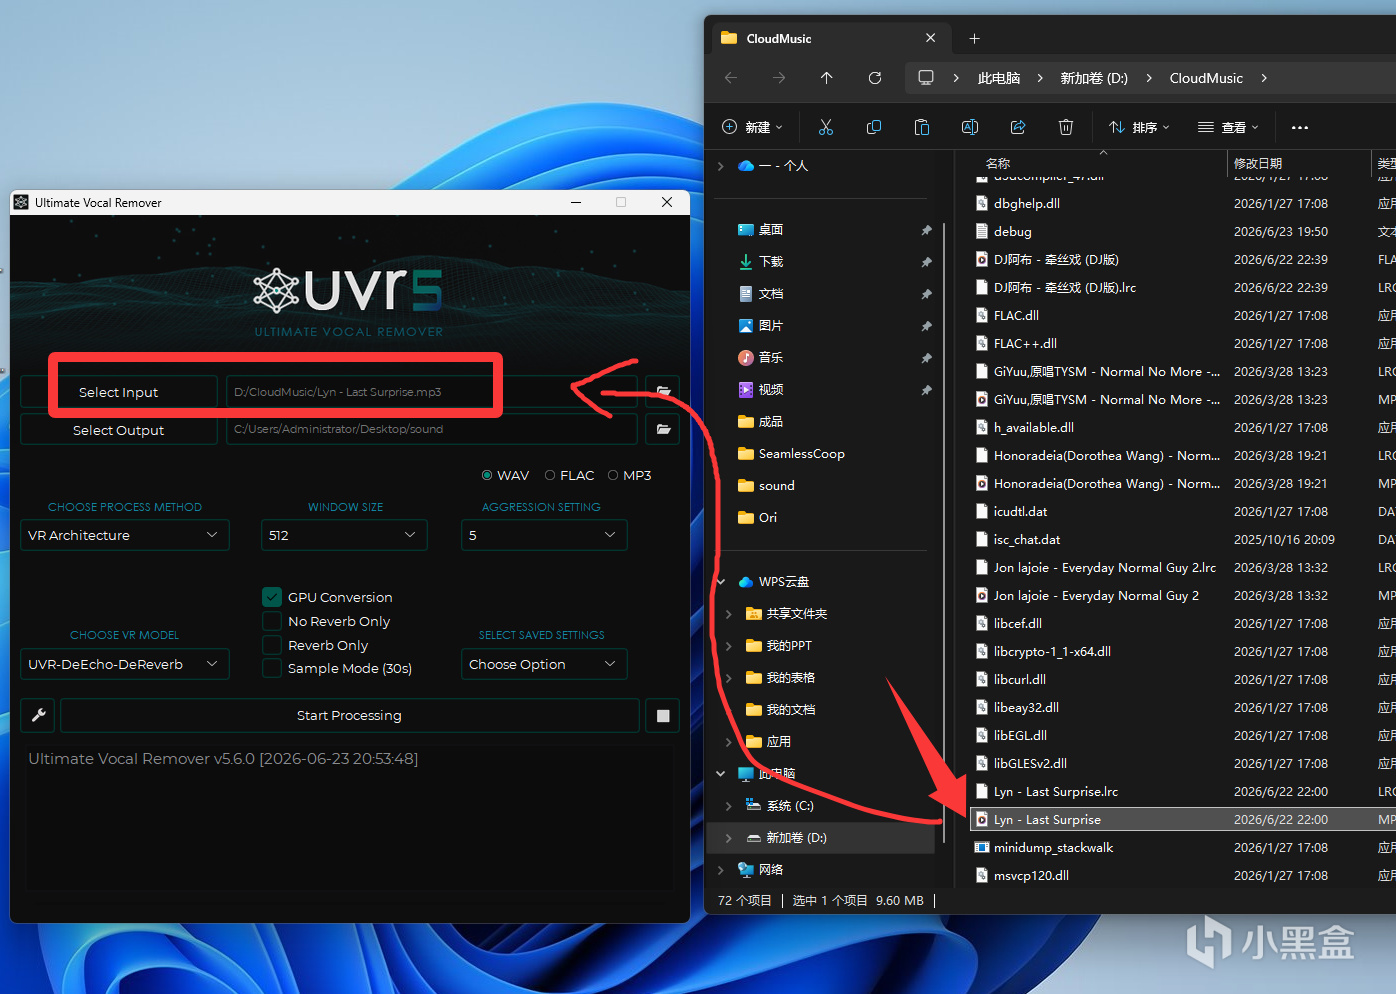This screenshot has height=994, width=1396.
Task: Open the 查看 view dropdown in Explorer
Action: click(1228, 127)
